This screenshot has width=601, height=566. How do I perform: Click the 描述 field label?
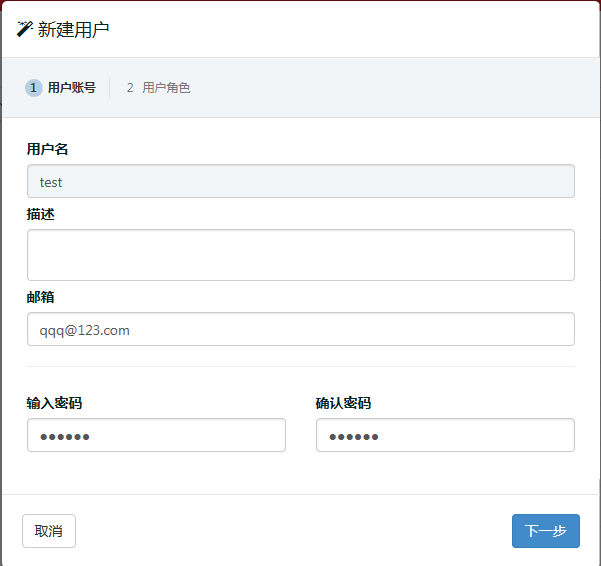pos(40,214)
